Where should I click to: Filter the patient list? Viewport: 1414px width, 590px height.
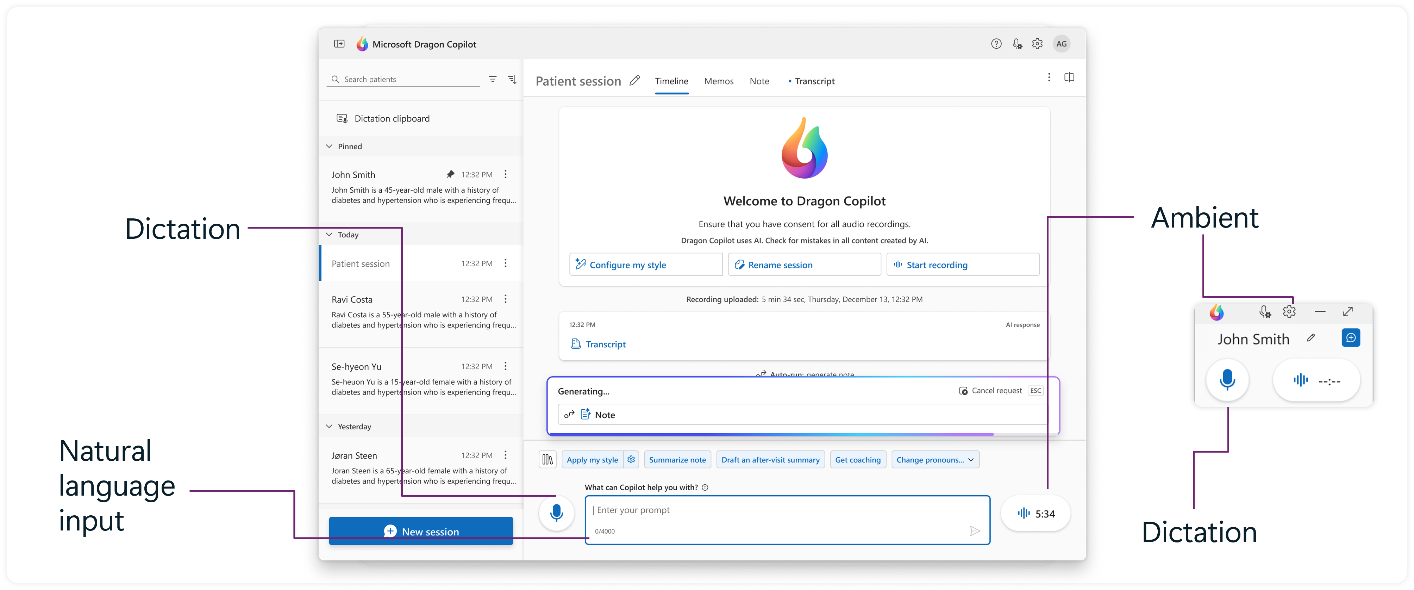point(492,79)
